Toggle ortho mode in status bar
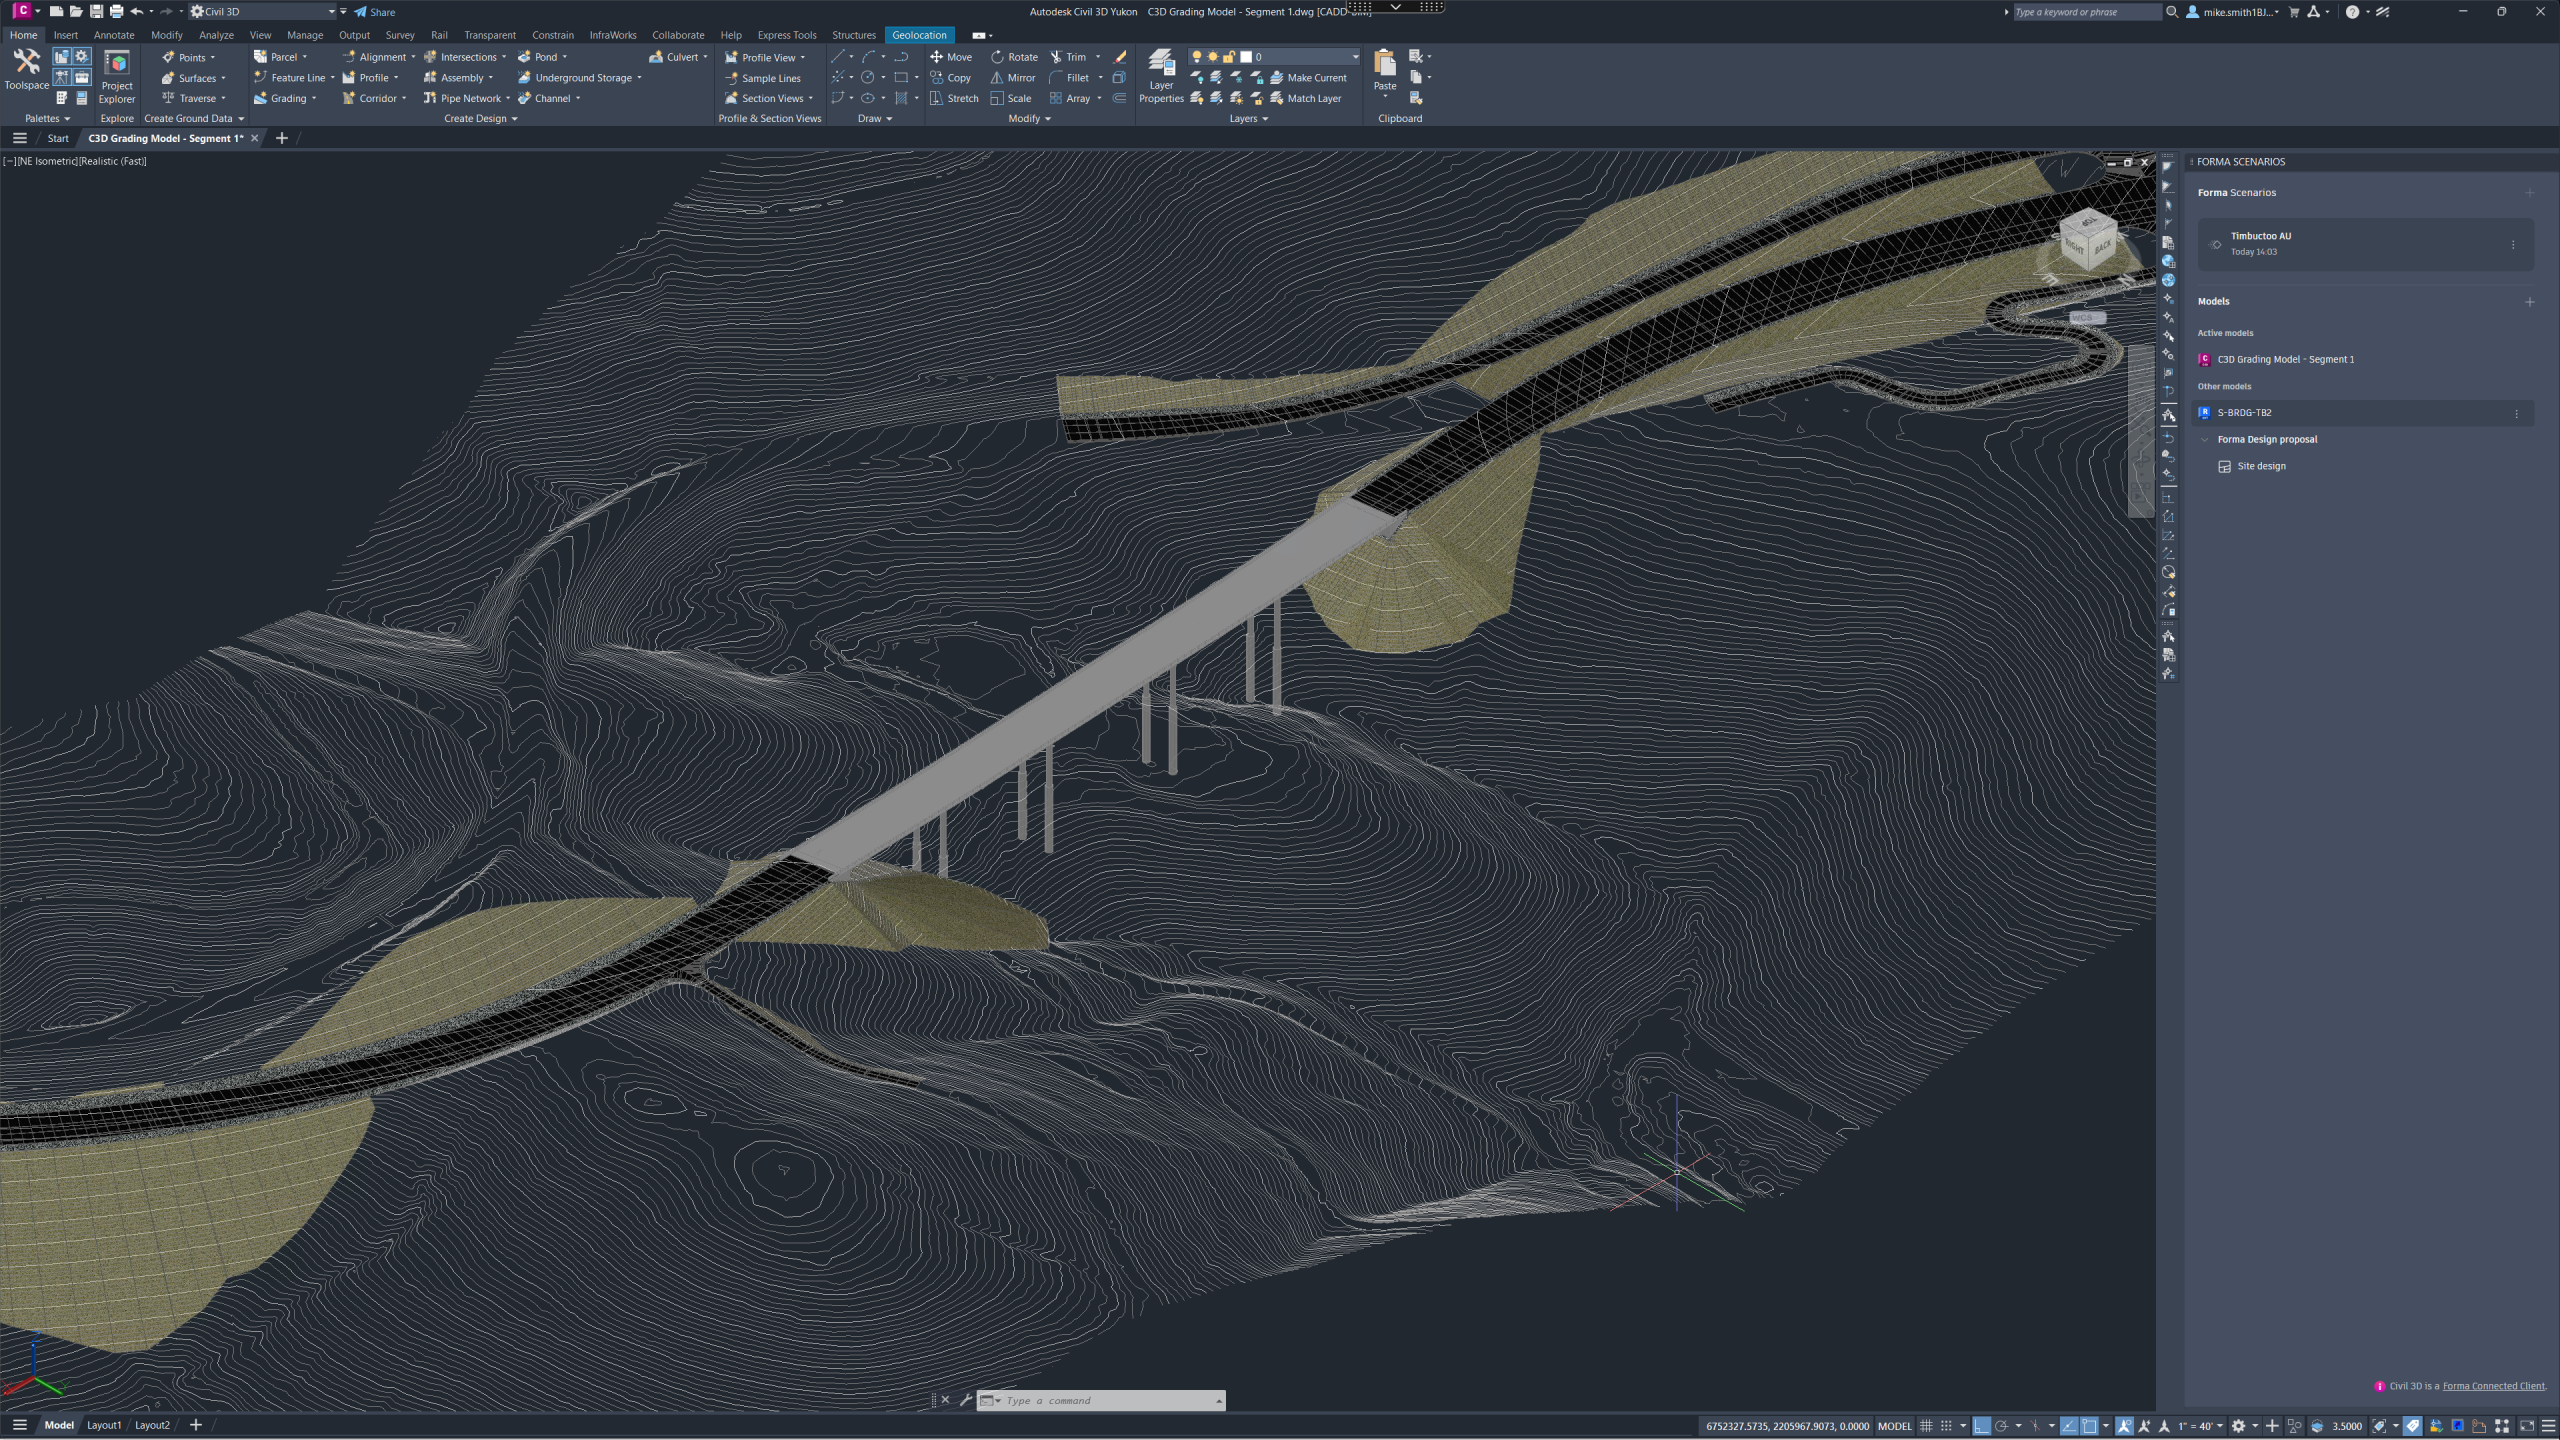 pyautogui.click(x=1980, y=1426)
